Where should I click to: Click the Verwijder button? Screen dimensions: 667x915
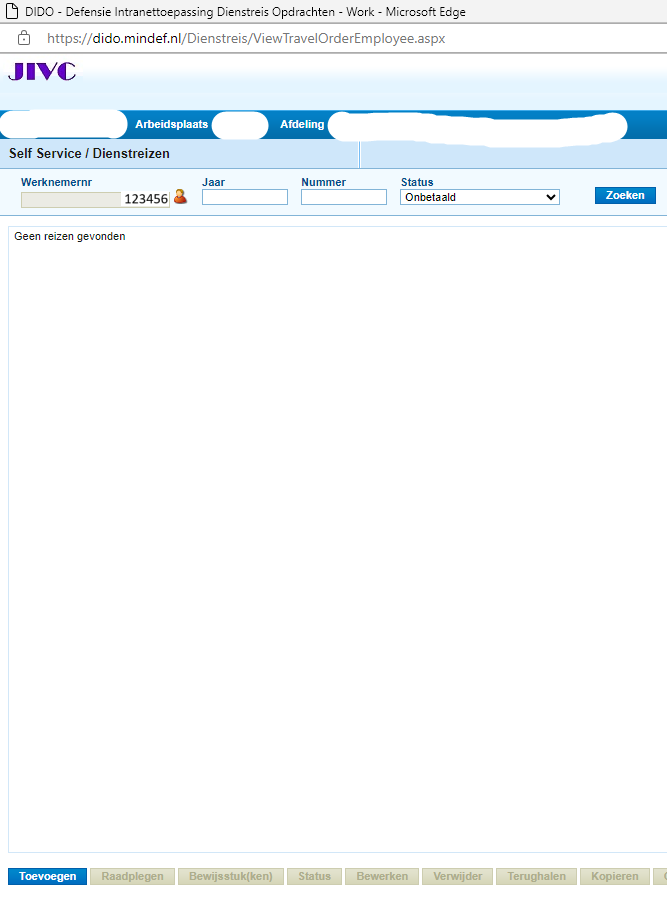point(457,876)
